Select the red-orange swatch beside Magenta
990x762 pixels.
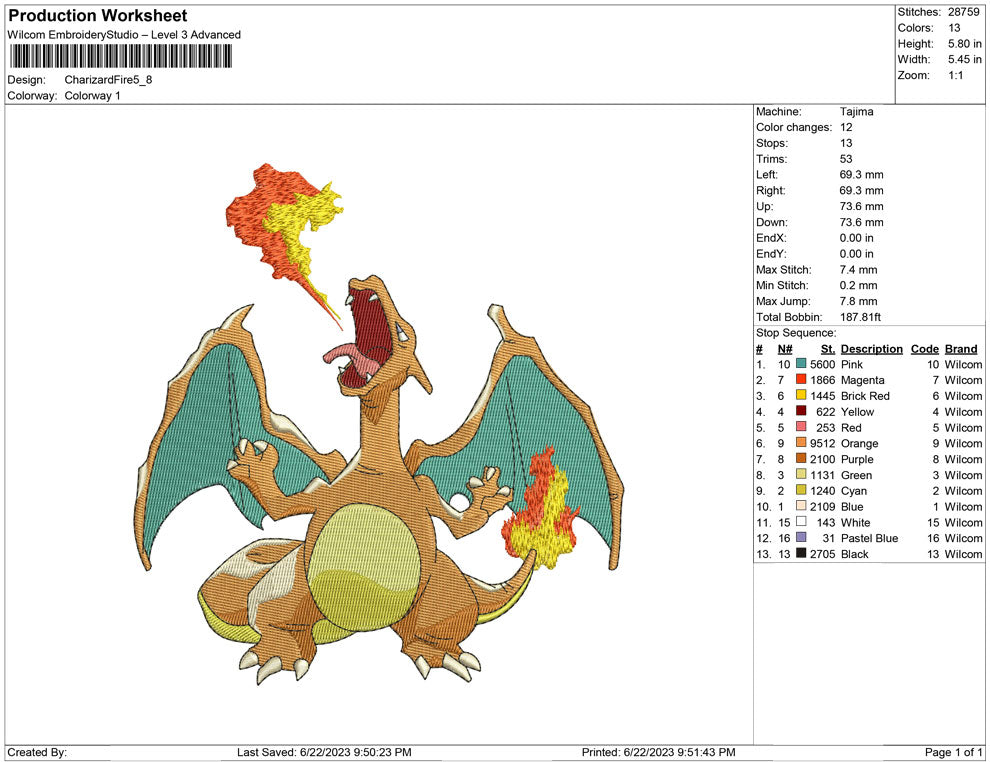pyautogui.click(x=801, y=379)
